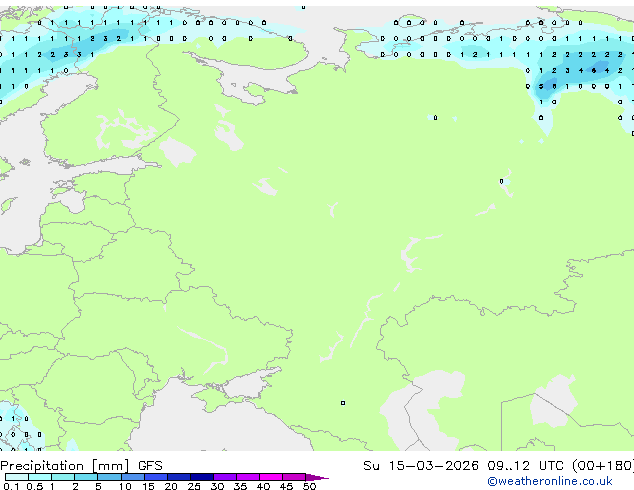Image resolution: width=634 pixels, height=490 pixels.
Task: Click the 0.5–1 mm legend swatch
Action: 40,477
